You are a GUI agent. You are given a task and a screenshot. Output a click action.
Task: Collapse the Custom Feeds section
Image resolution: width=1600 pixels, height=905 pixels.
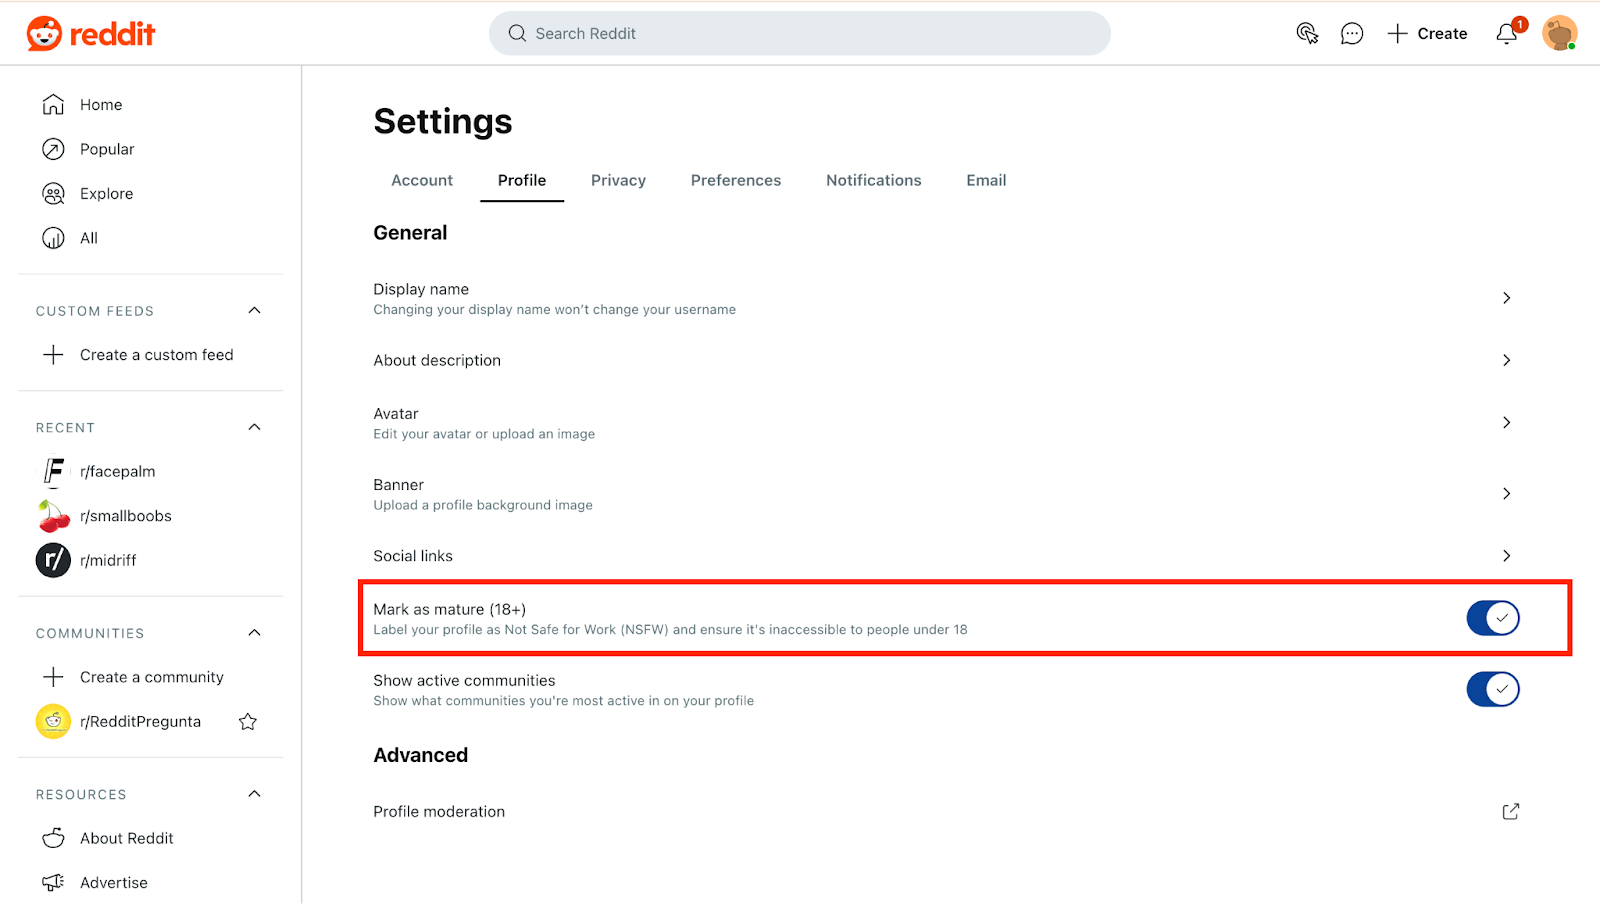[x=255, y=311]
